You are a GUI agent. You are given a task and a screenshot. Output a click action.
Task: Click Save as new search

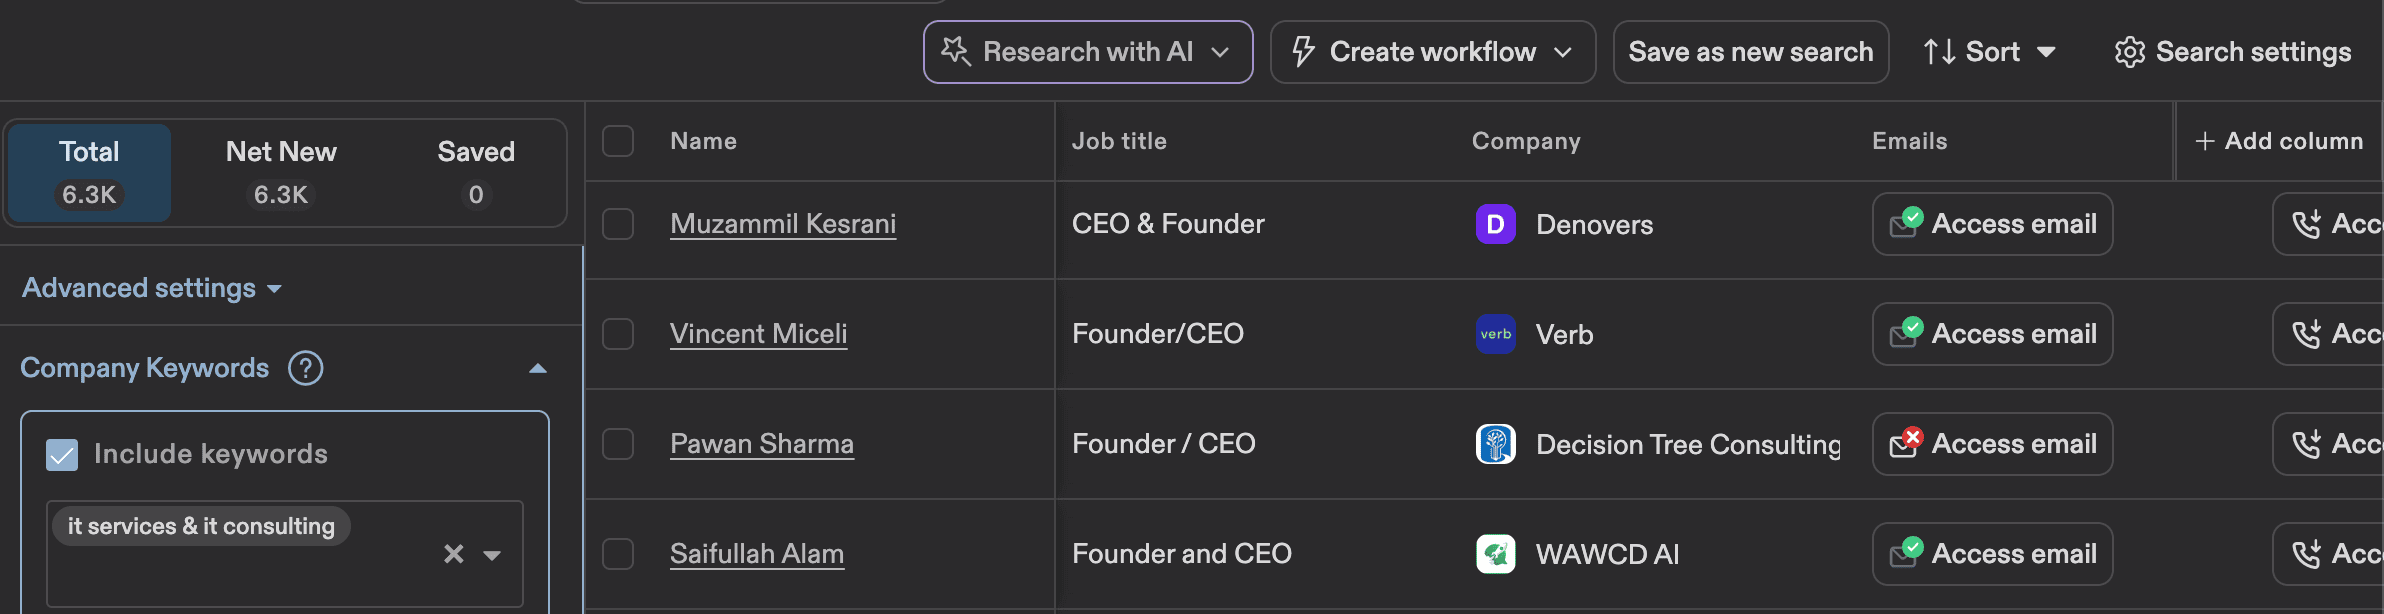[x=1750, y=51]
